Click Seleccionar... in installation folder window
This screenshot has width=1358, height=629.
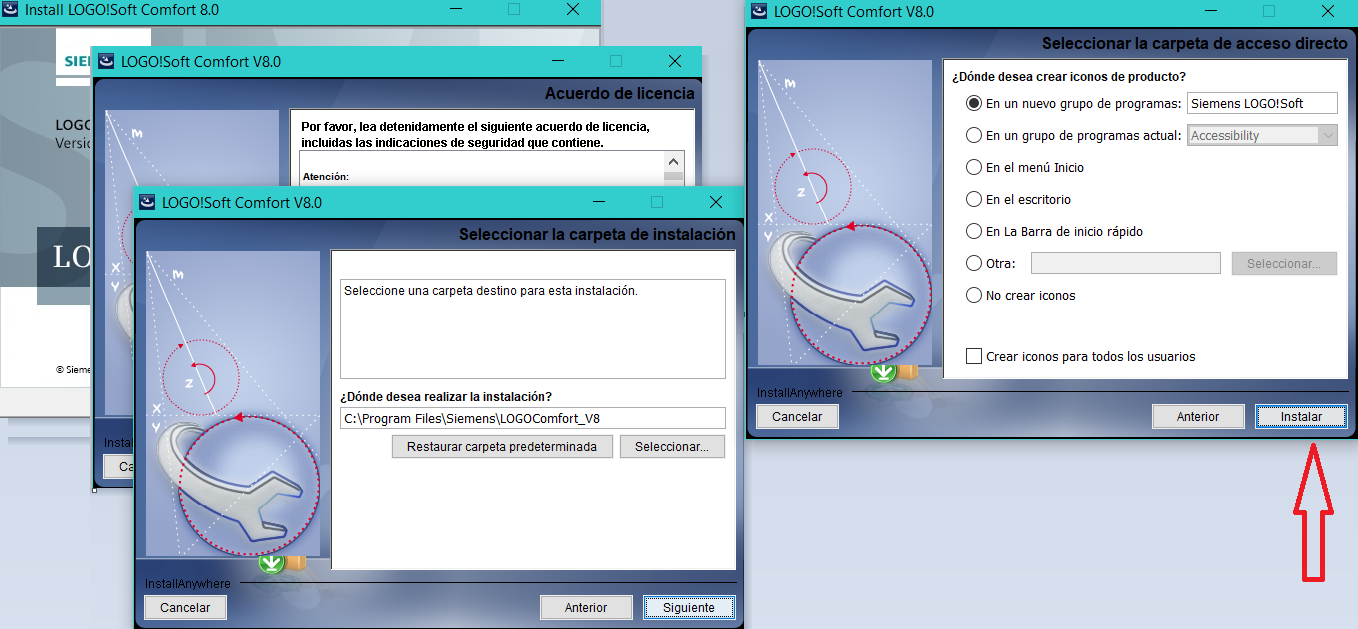(672, 447)
